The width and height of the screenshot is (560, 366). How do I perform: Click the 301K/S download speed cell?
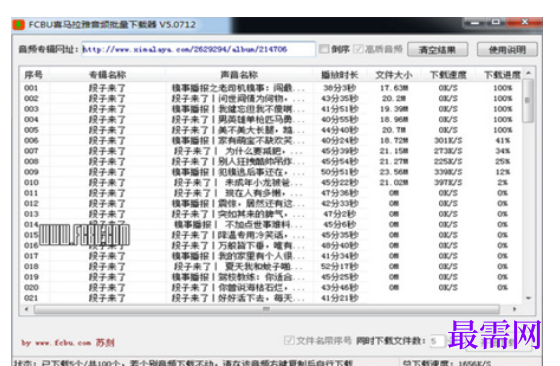[448, 140]
